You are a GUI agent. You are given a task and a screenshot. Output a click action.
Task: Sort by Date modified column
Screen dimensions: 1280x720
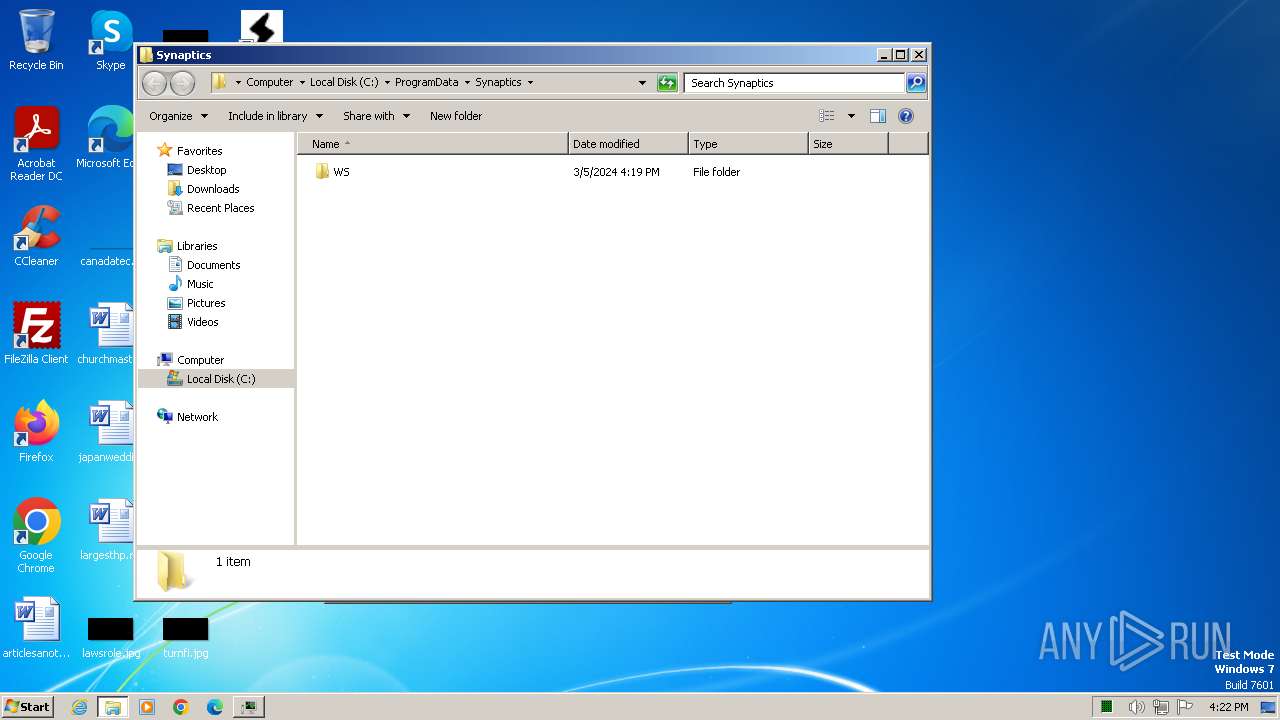coord(628,144)
